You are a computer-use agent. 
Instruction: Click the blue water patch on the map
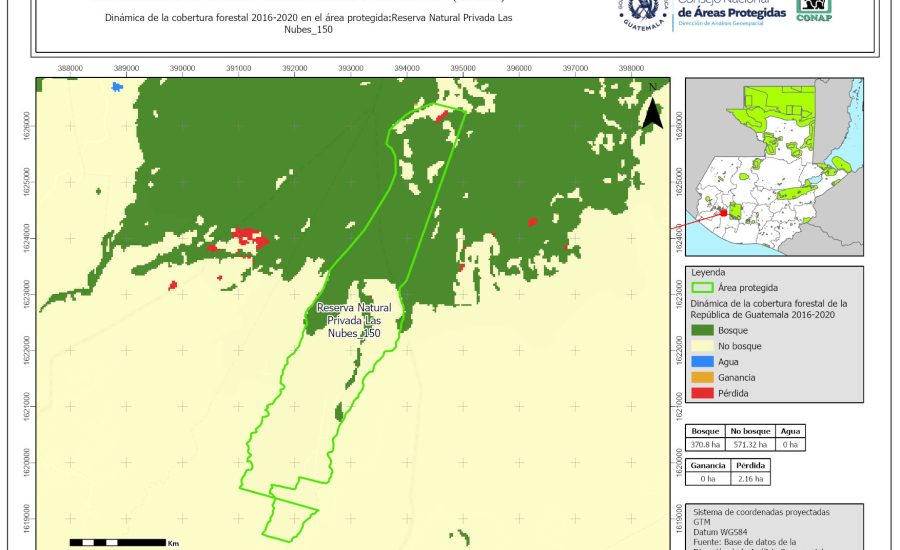[x=118, y=87]
